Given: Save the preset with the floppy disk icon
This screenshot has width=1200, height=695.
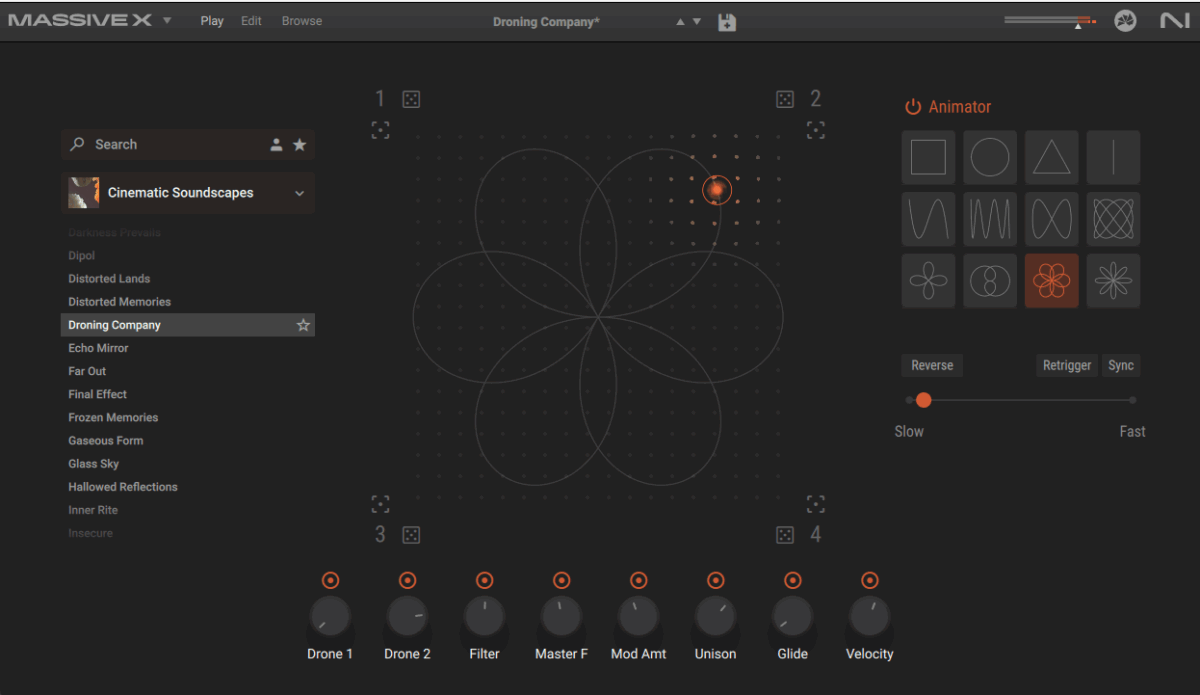Looking at the screenshot, I should pyautogui.click(x=727, y=21).
